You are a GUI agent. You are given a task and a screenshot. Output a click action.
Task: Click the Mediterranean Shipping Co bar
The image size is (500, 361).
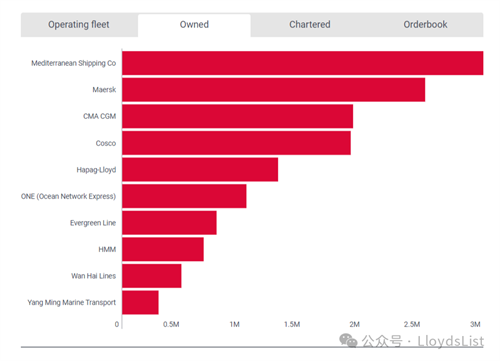click(x=303, y=63)
